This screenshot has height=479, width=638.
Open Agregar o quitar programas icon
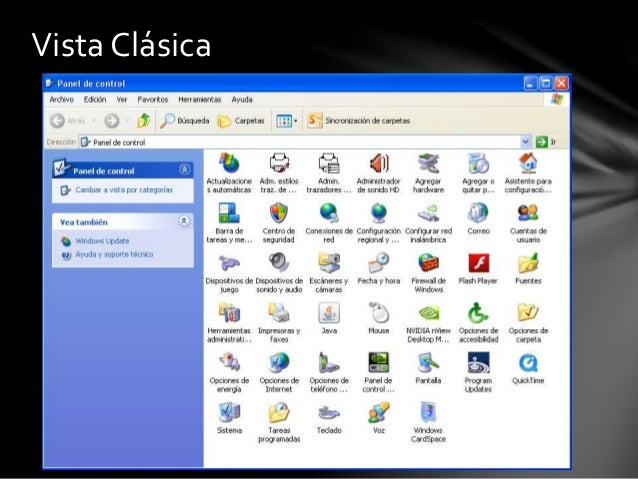(478, 164)
